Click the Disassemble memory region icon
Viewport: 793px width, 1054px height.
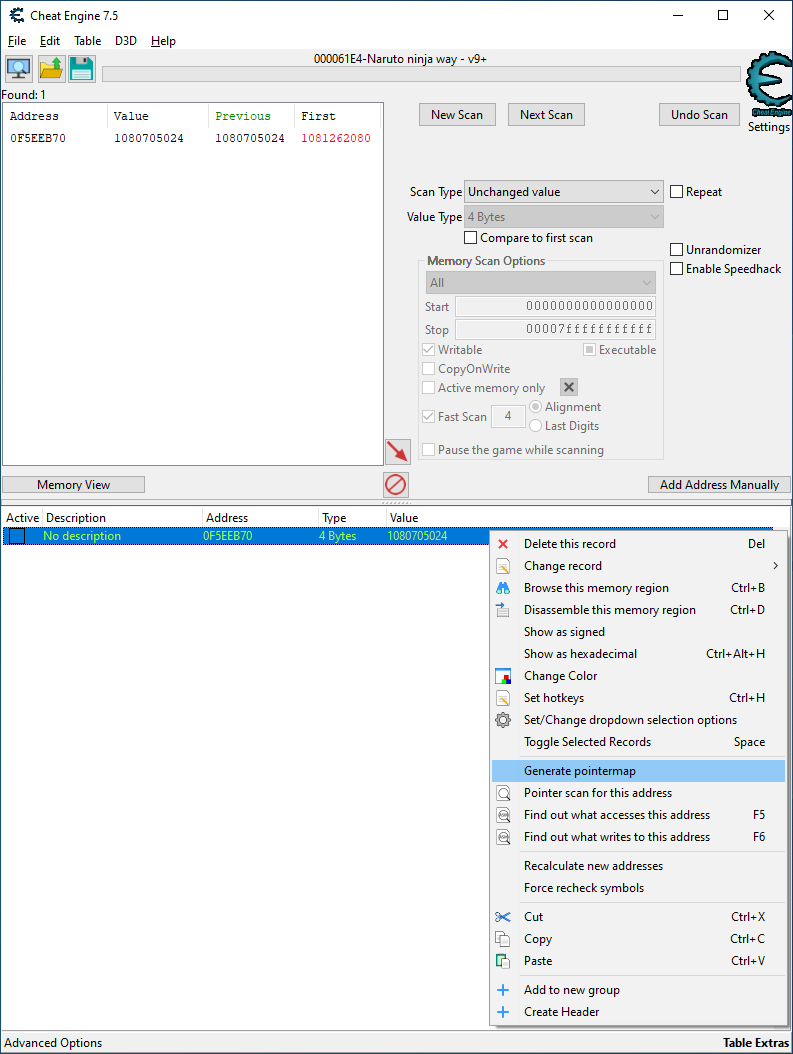(x=503, y=610)
